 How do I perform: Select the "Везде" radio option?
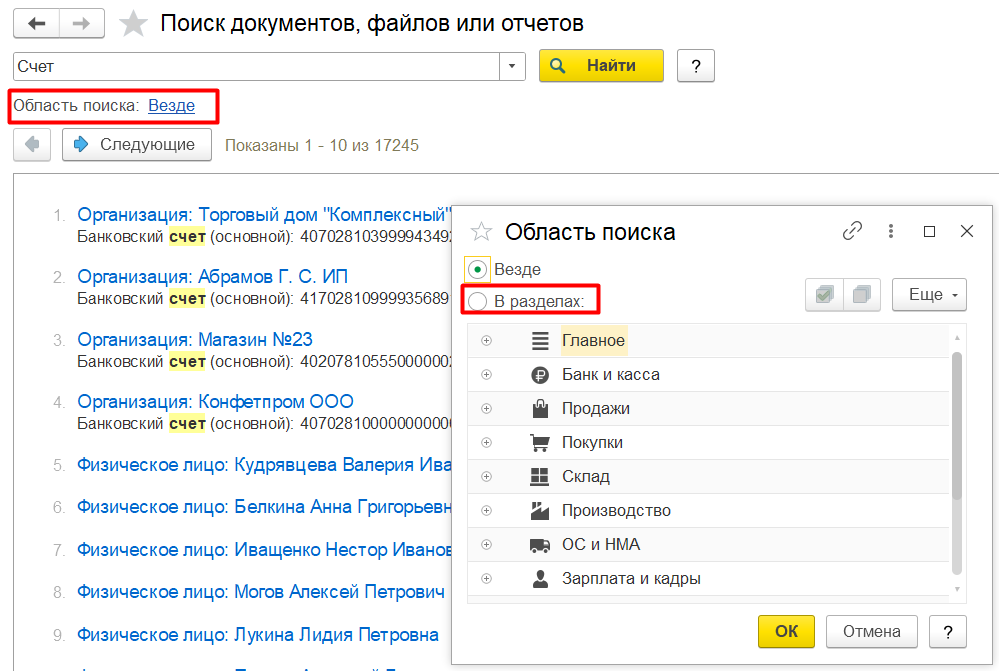pyautogui.click(x=478, y=270)
